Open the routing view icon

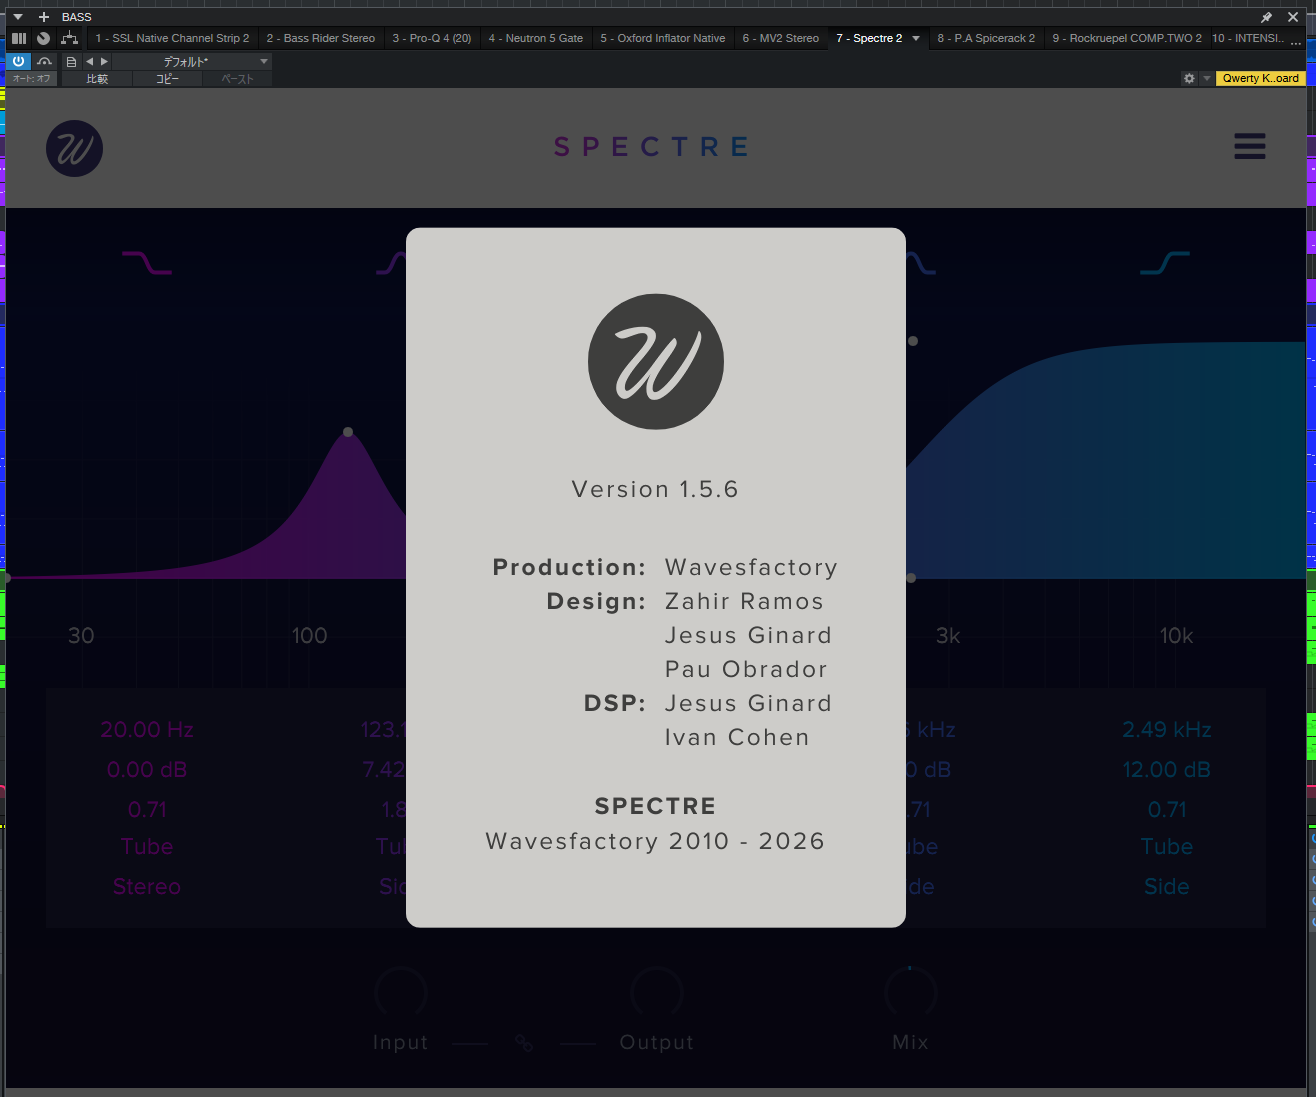click(x=69, y=38)
